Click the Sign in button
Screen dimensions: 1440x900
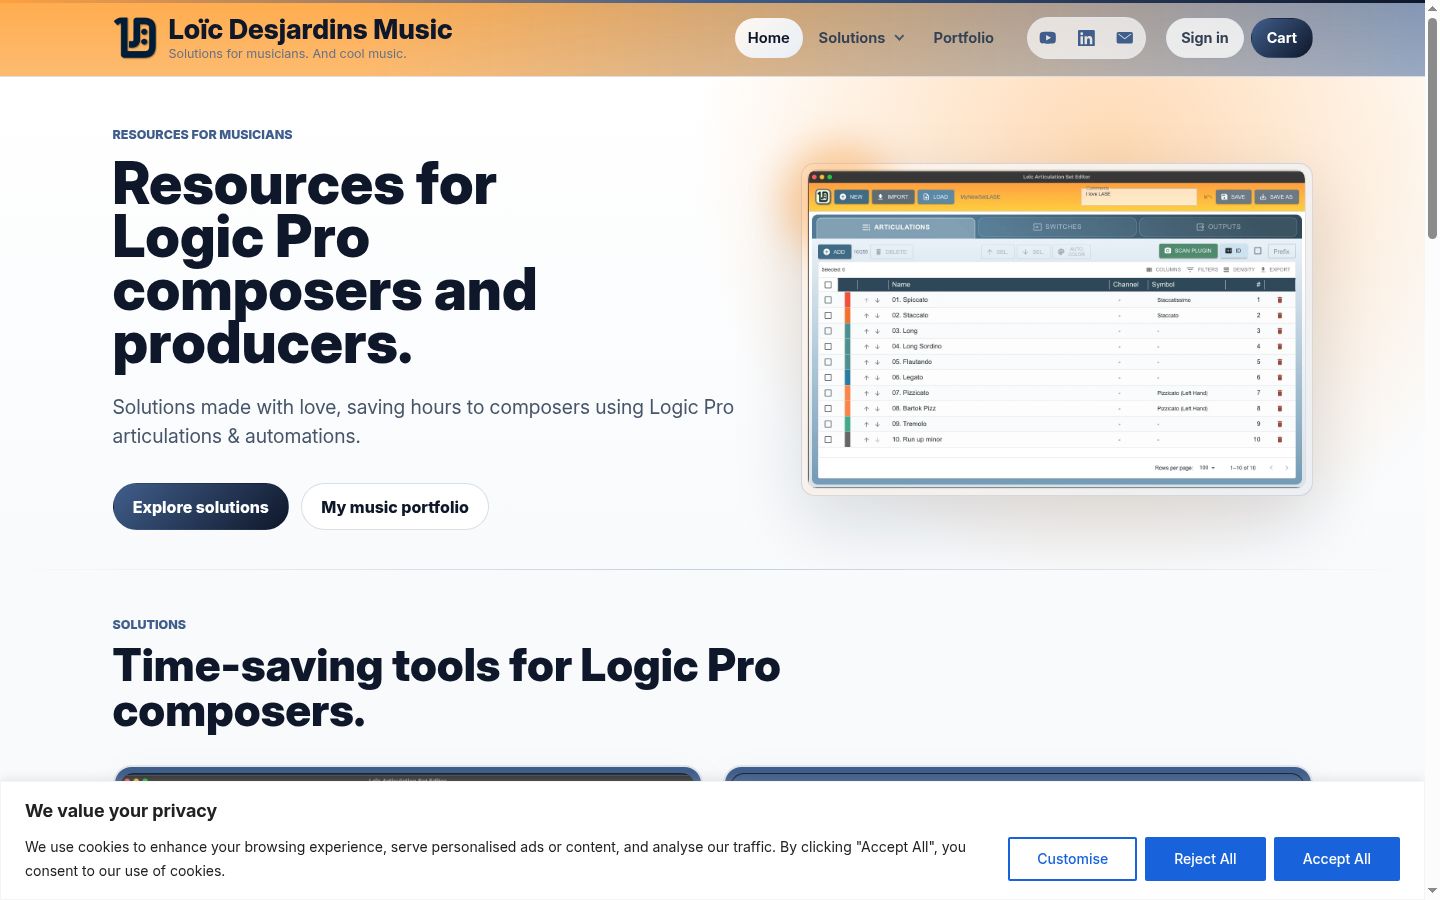click(x=1205, y=38)
